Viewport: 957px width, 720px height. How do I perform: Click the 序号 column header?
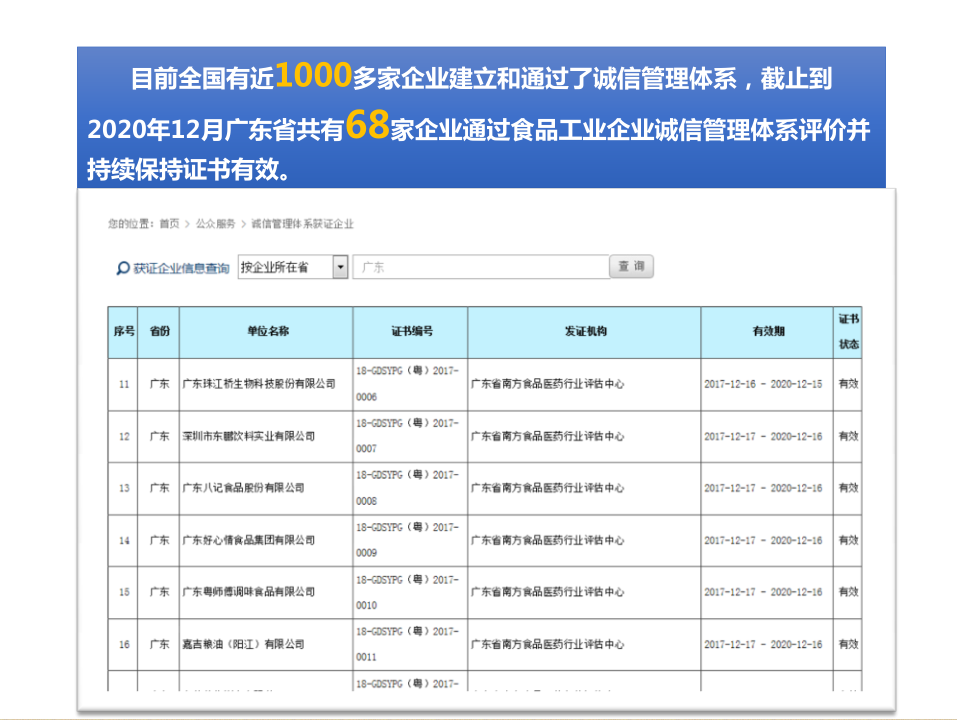click(123, 332)
